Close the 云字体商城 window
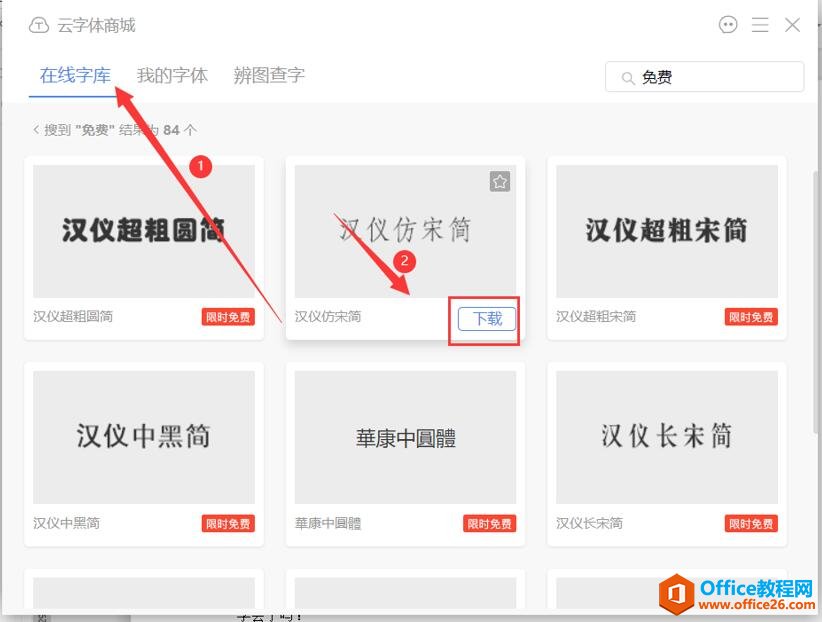 coord(792,25)
